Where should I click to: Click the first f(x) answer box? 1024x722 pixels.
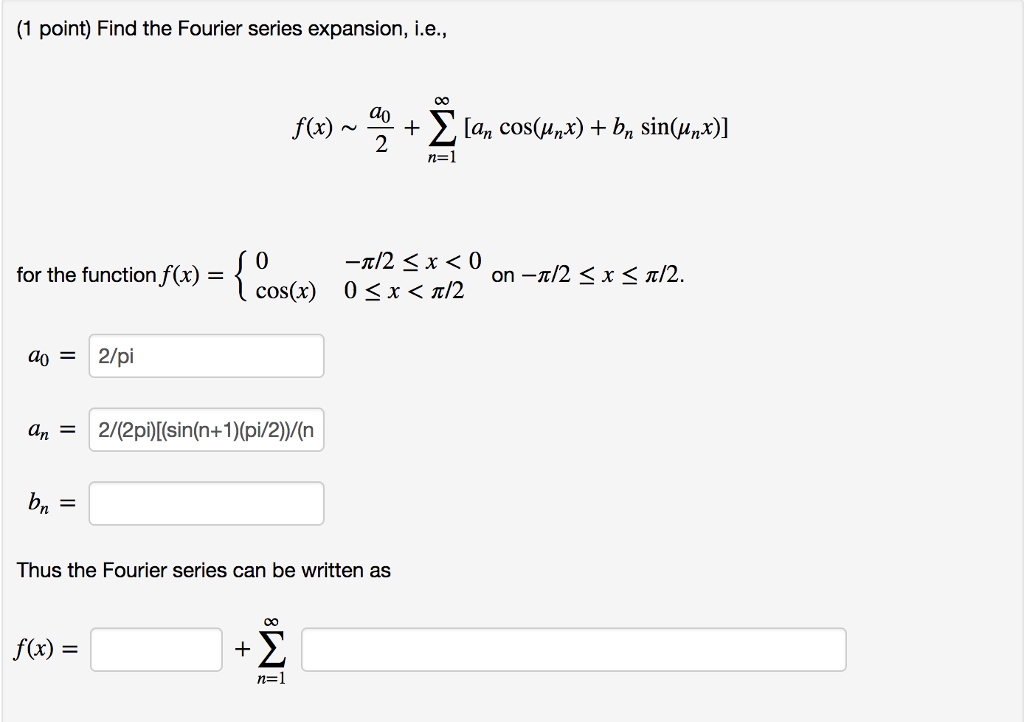[x=155, y=648]
